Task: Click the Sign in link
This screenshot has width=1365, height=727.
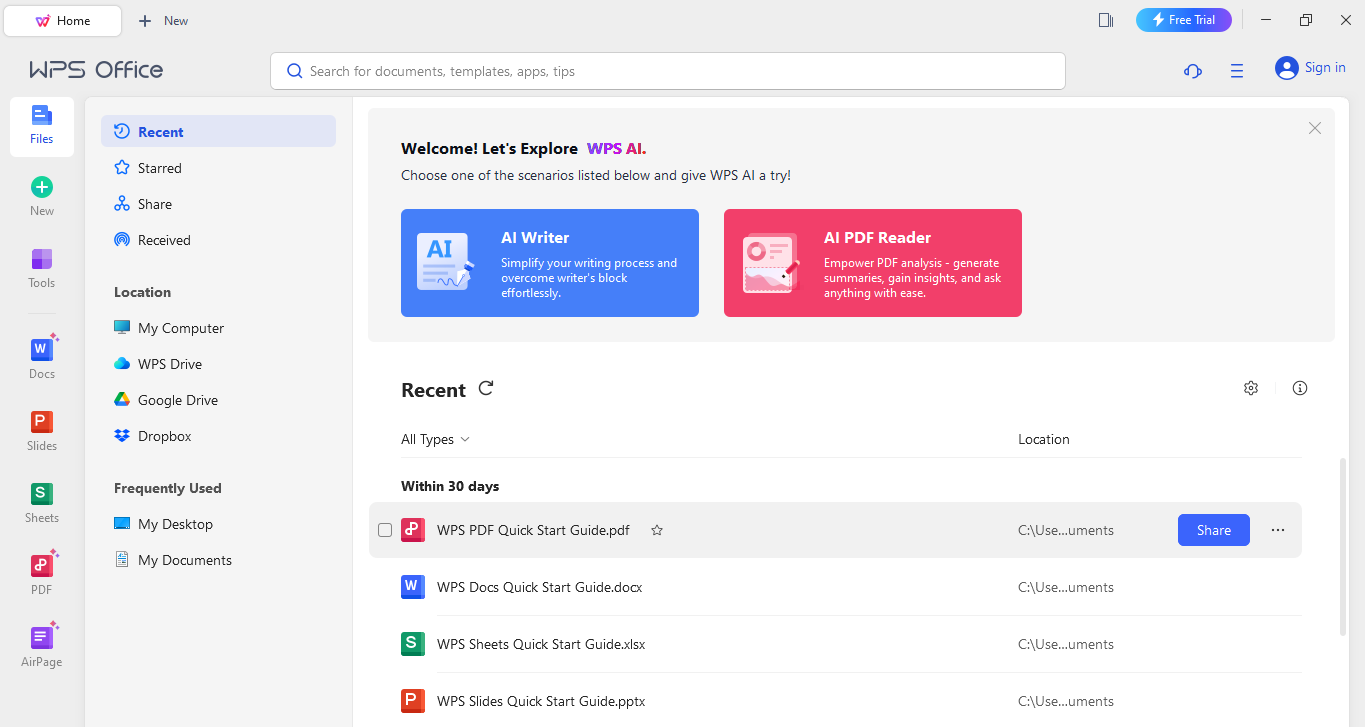Action: [1325, 68]
